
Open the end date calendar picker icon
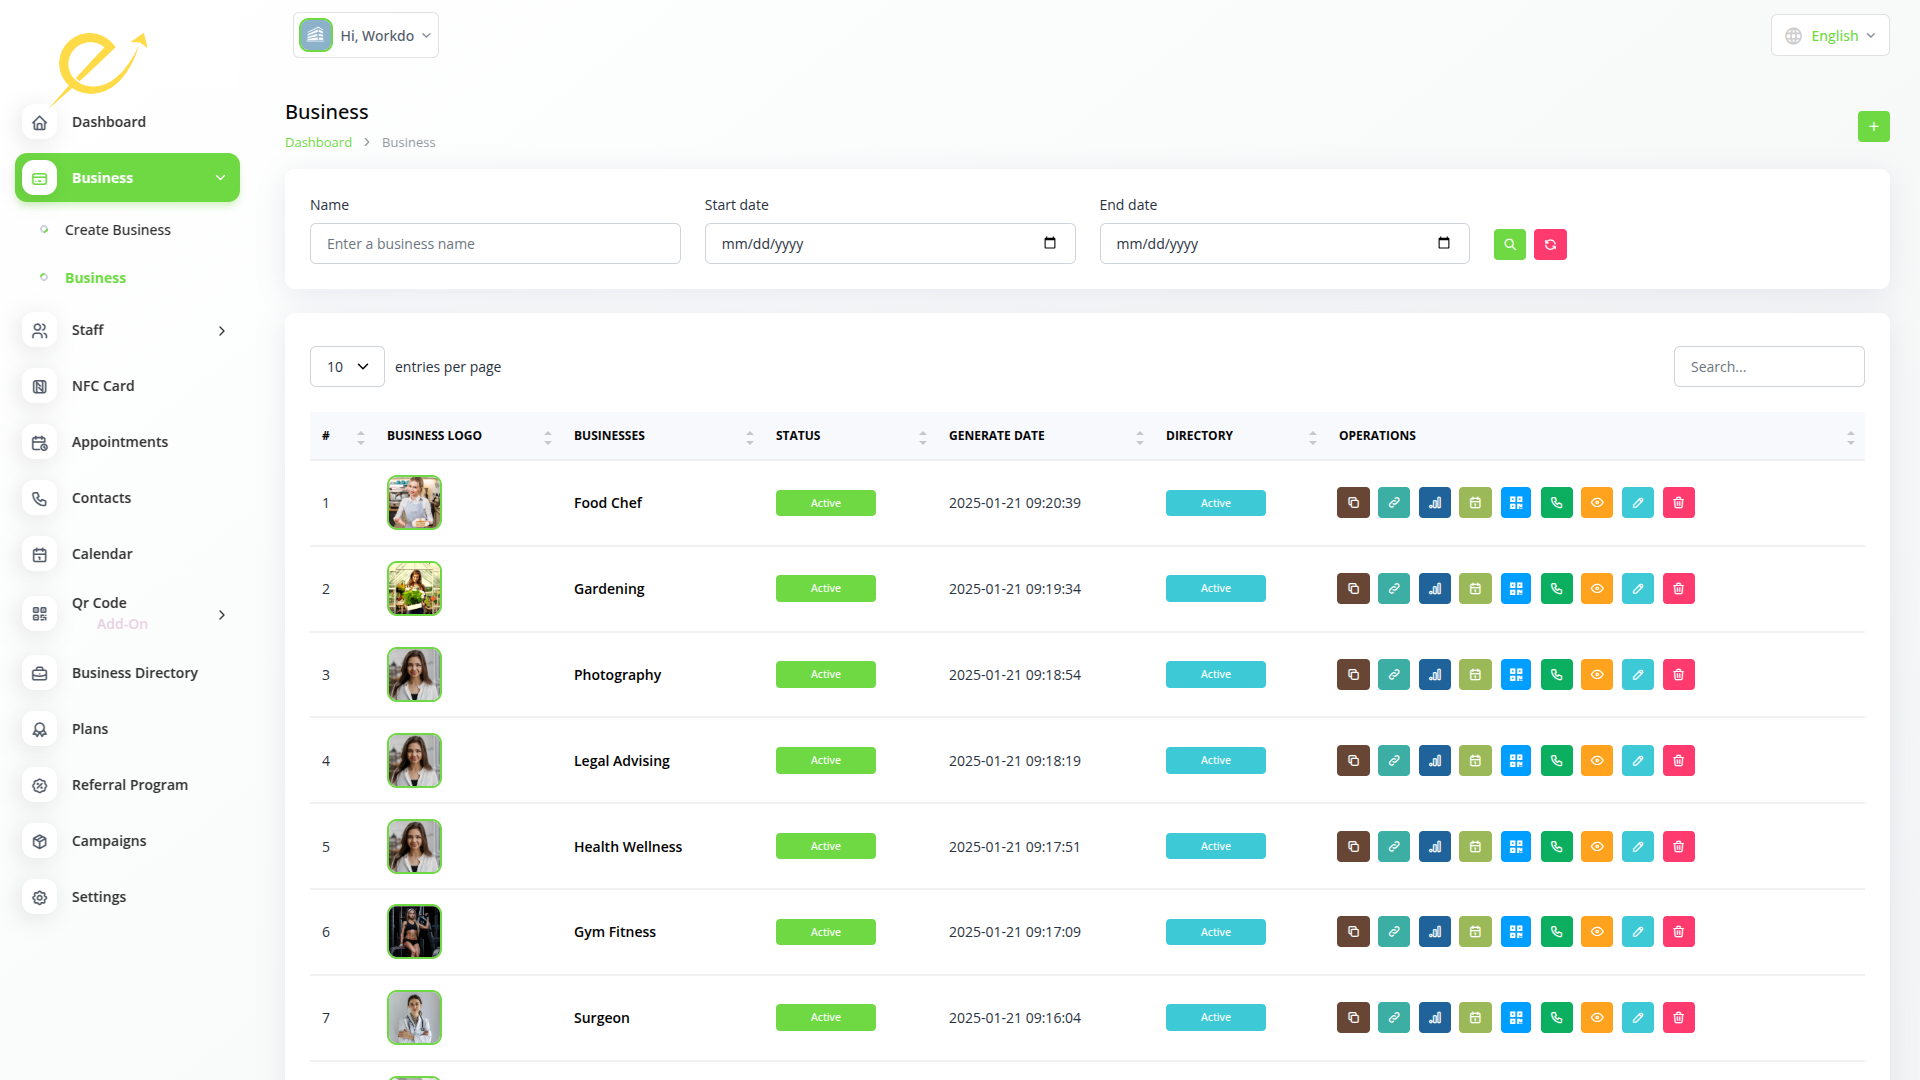pyautogui.click(x=1444, y=243)
